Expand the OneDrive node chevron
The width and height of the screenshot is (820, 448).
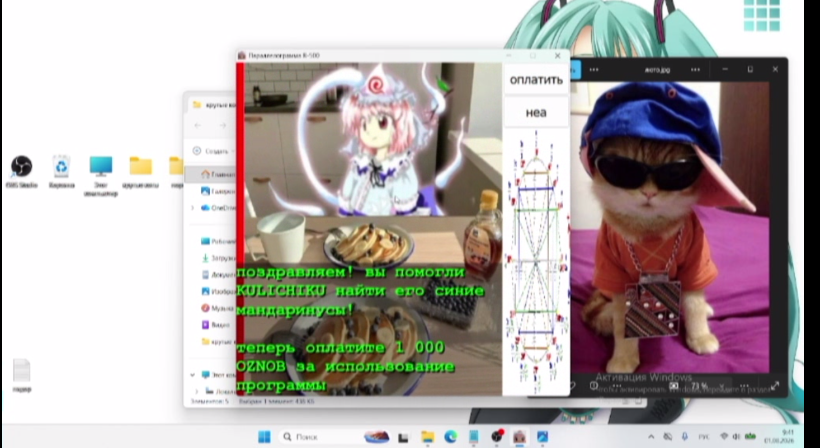[192, 208]
